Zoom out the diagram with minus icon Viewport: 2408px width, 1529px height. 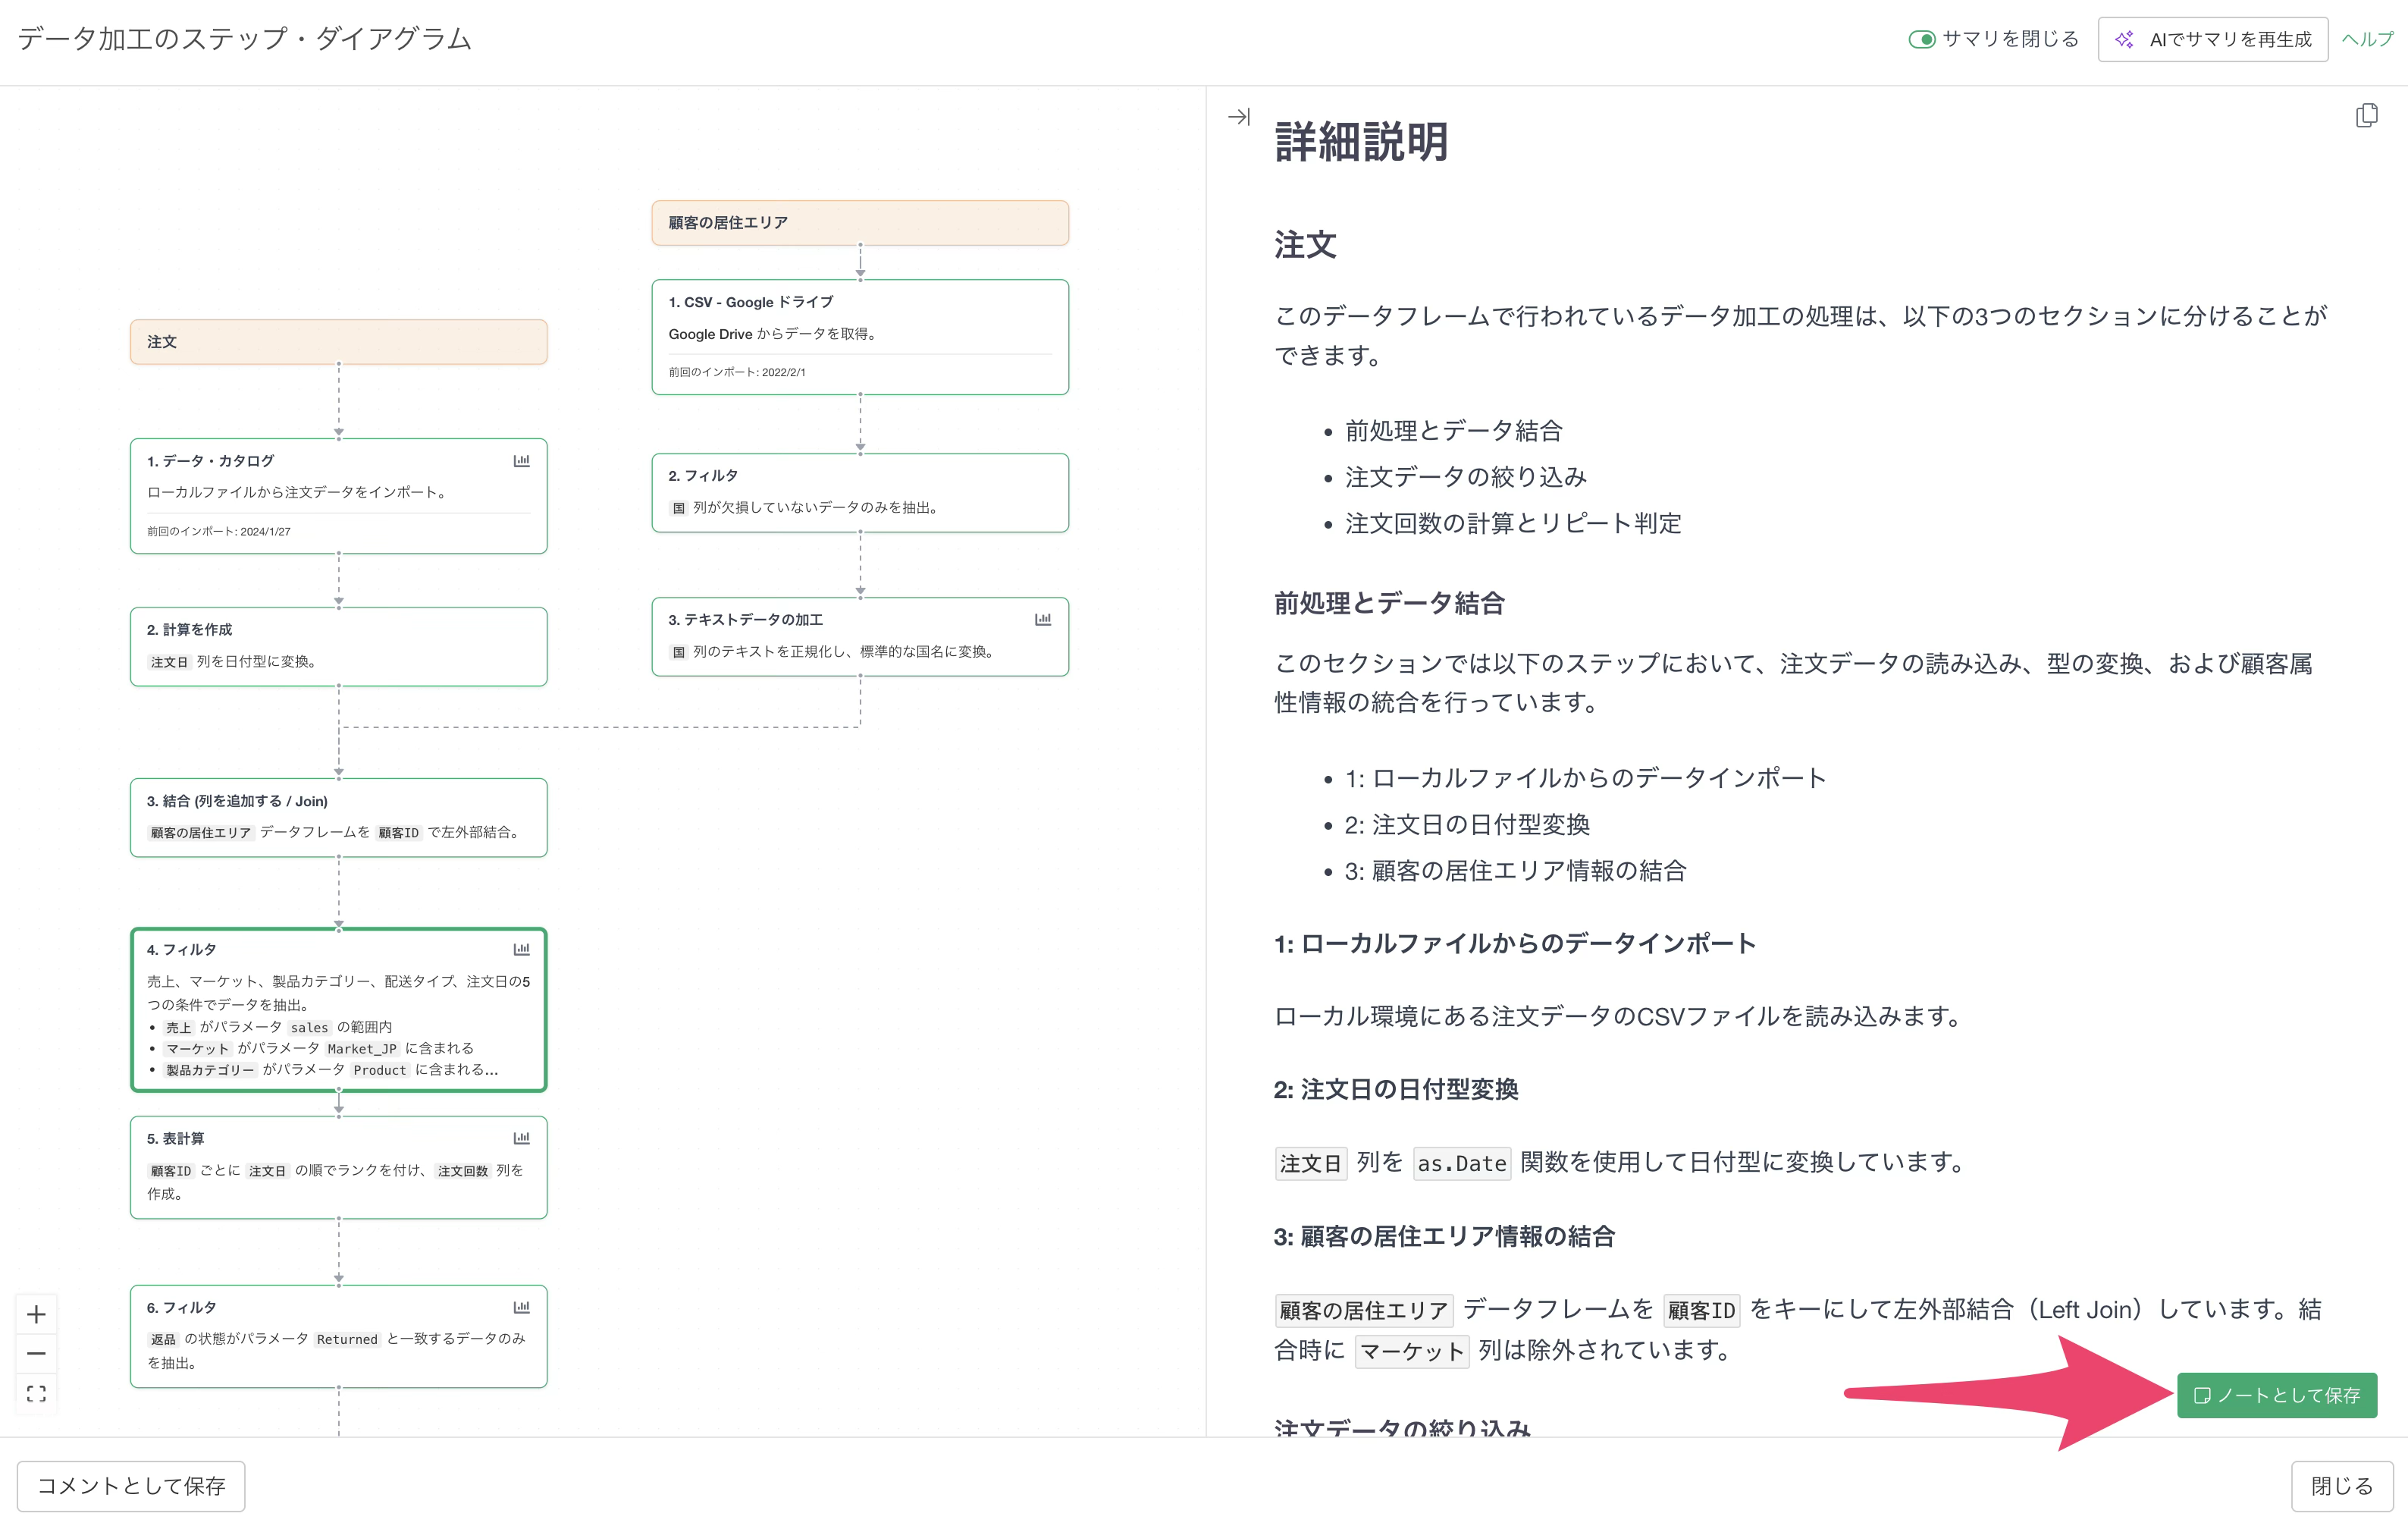click(36, 1353)
